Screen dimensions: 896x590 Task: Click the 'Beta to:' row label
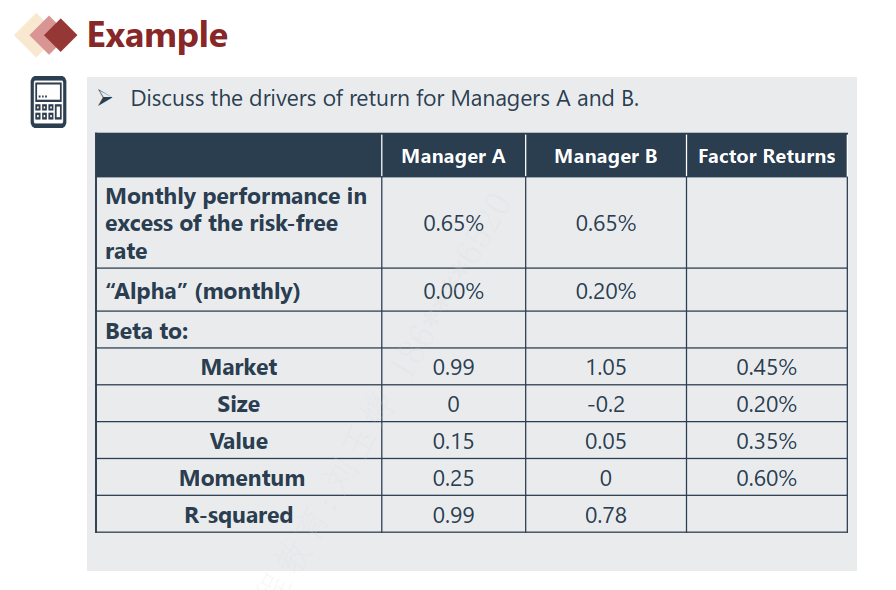point(147,331)
